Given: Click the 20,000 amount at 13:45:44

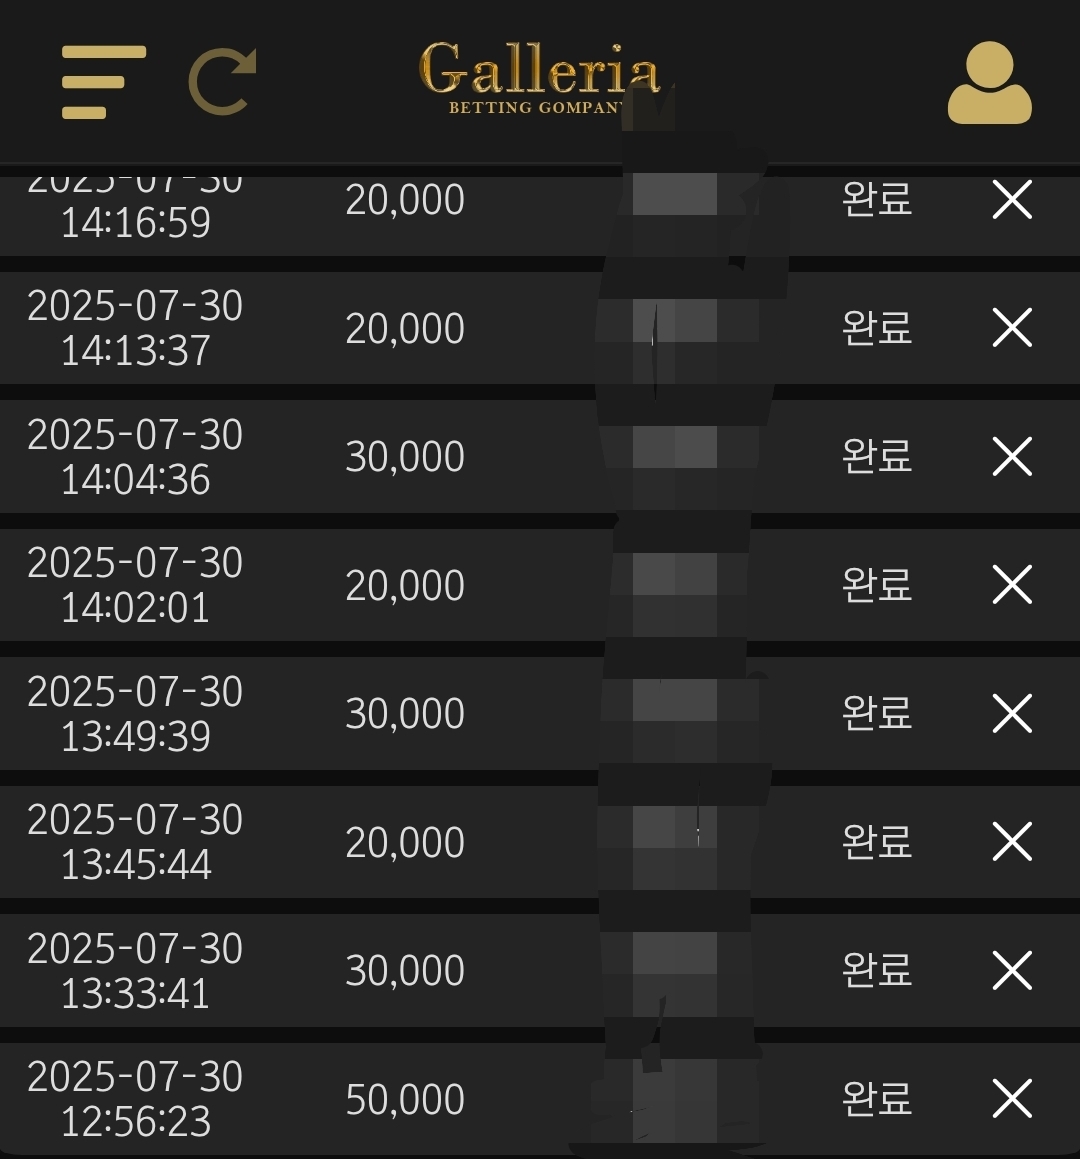Looking at the screenshot, I should 405,843.
